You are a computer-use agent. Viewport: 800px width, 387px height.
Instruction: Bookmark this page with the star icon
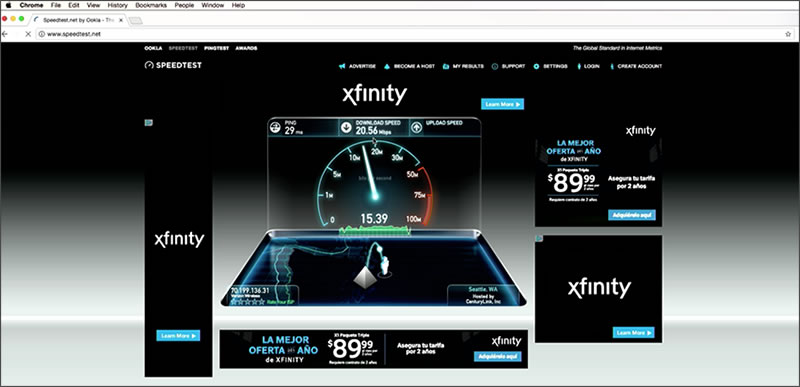coord(788,34)
